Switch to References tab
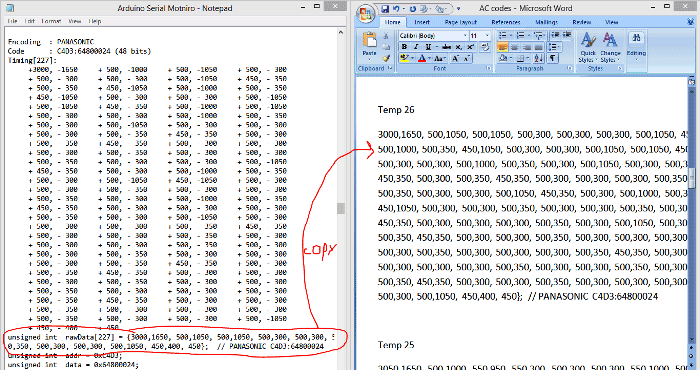Screen dimensions: 700x370 [506, 22]
